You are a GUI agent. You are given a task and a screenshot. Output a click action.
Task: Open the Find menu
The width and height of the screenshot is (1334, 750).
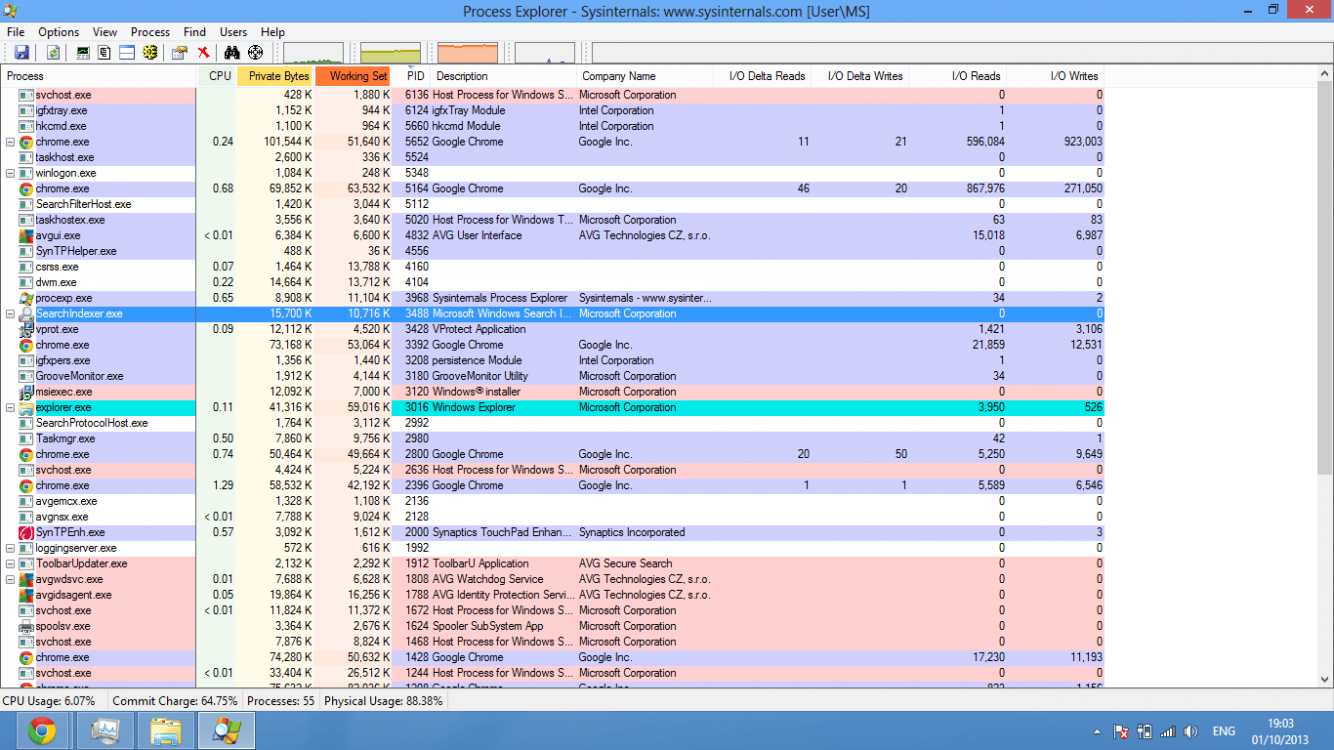click(x=194, y=32)
